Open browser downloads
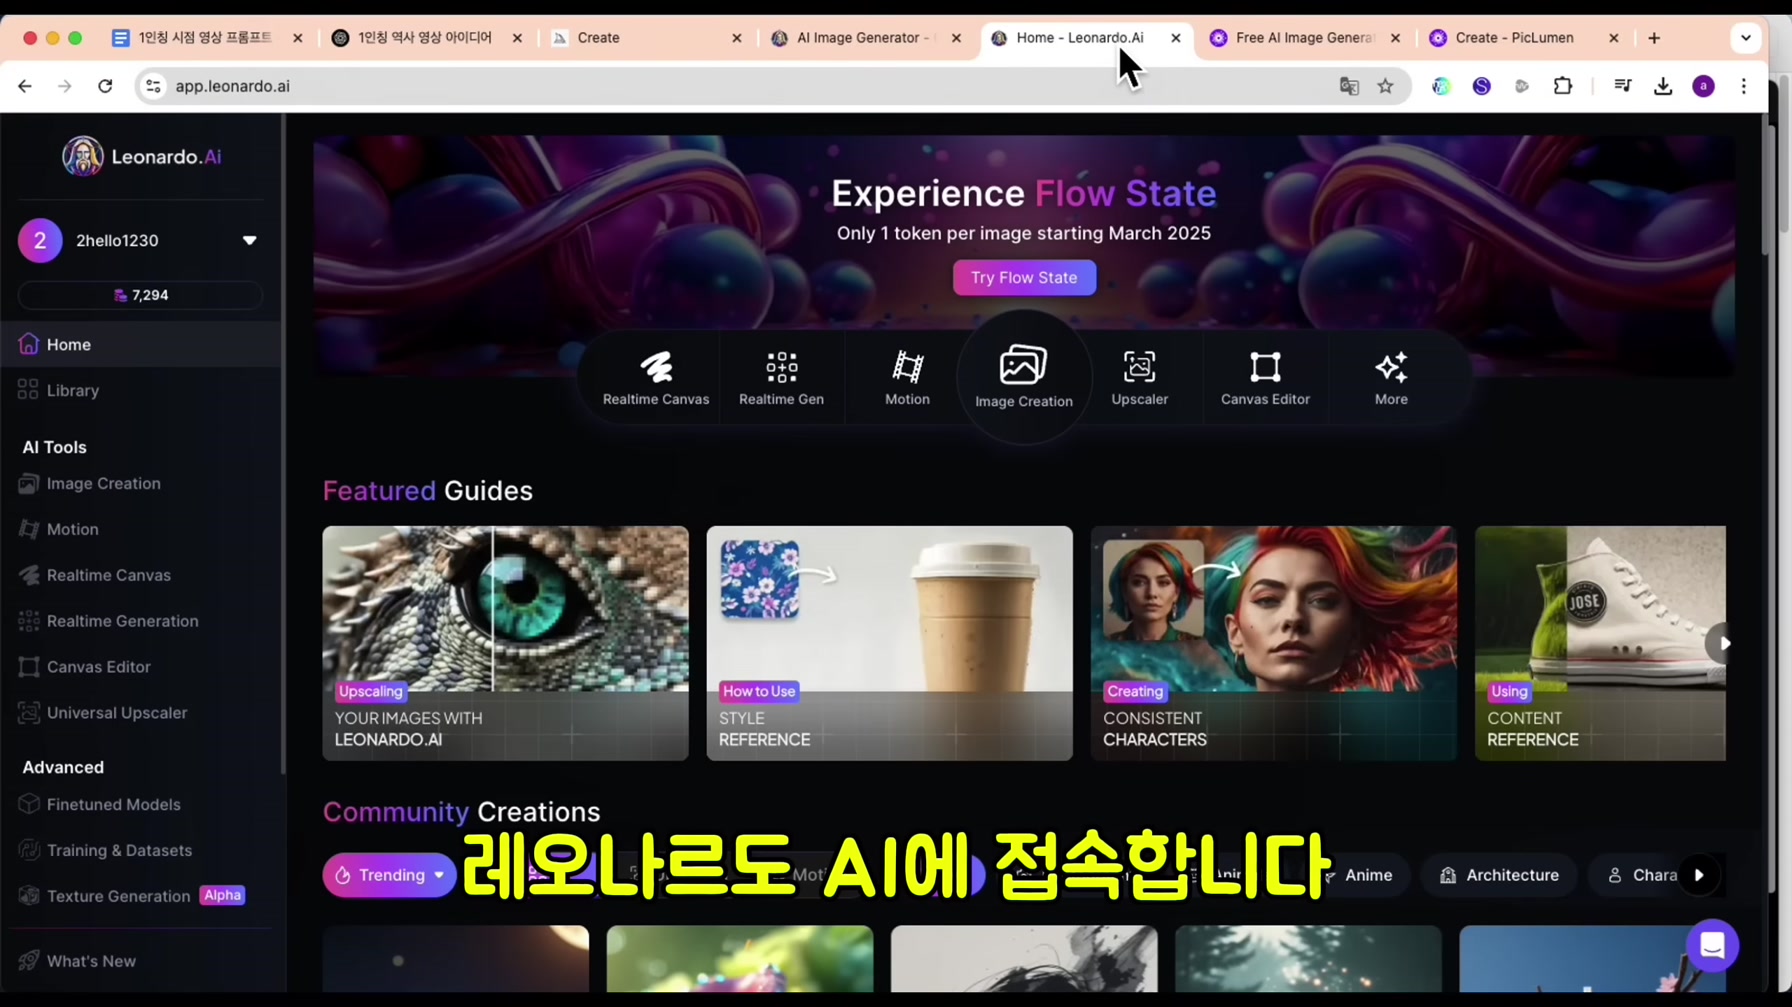The height and width of the screenshot is (1007, 1792). click(1663, 86)
